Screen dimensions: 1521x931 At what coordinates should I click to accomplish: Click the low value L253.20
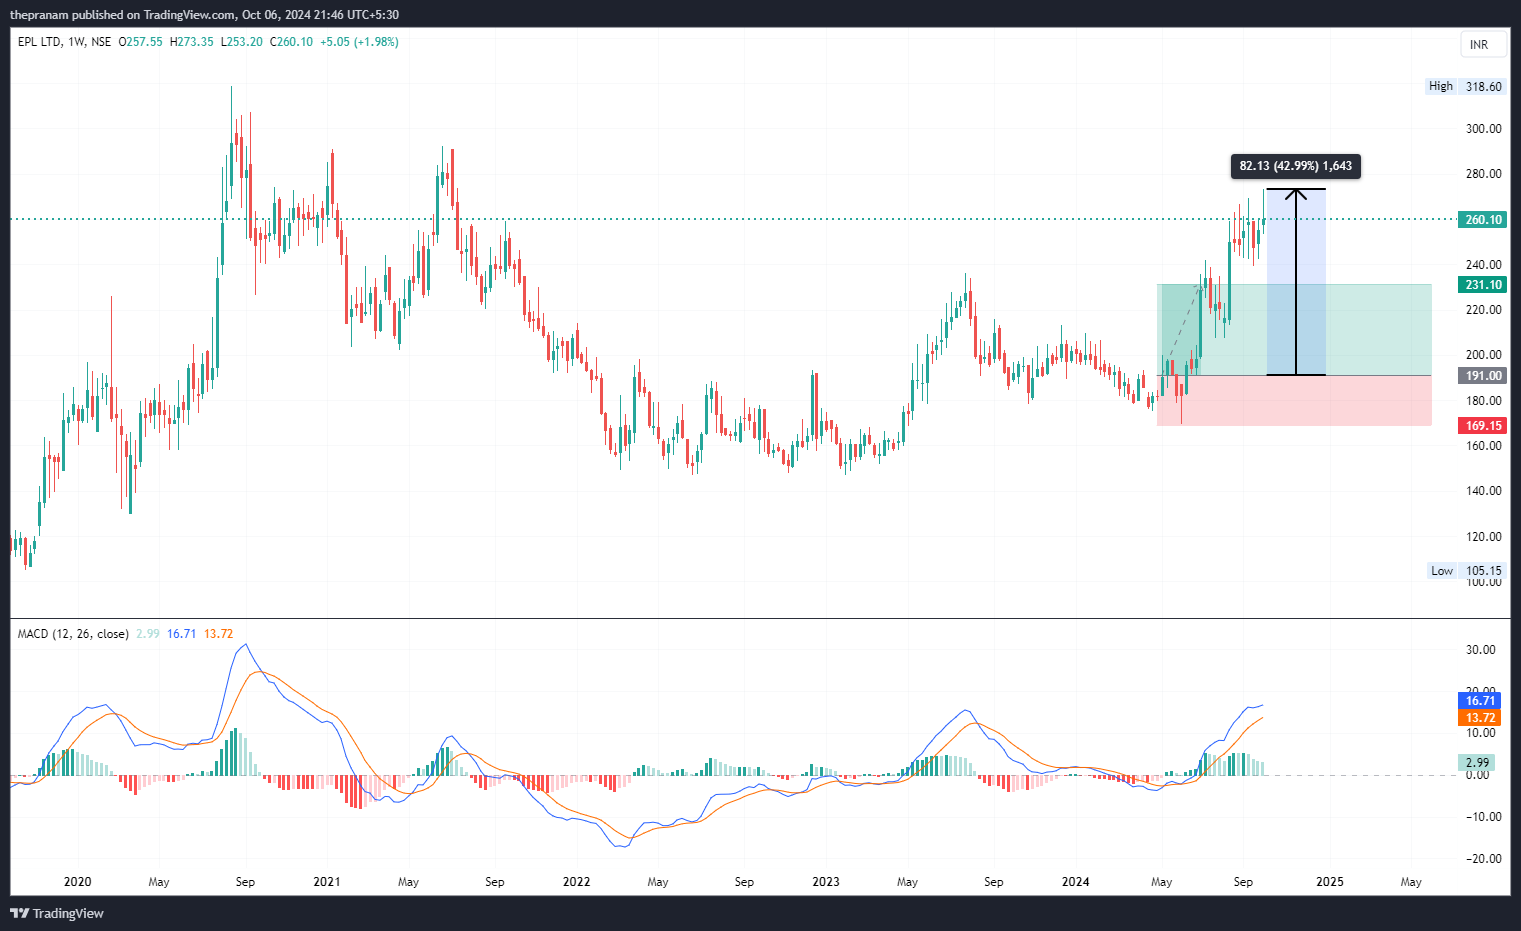(241, 42)
